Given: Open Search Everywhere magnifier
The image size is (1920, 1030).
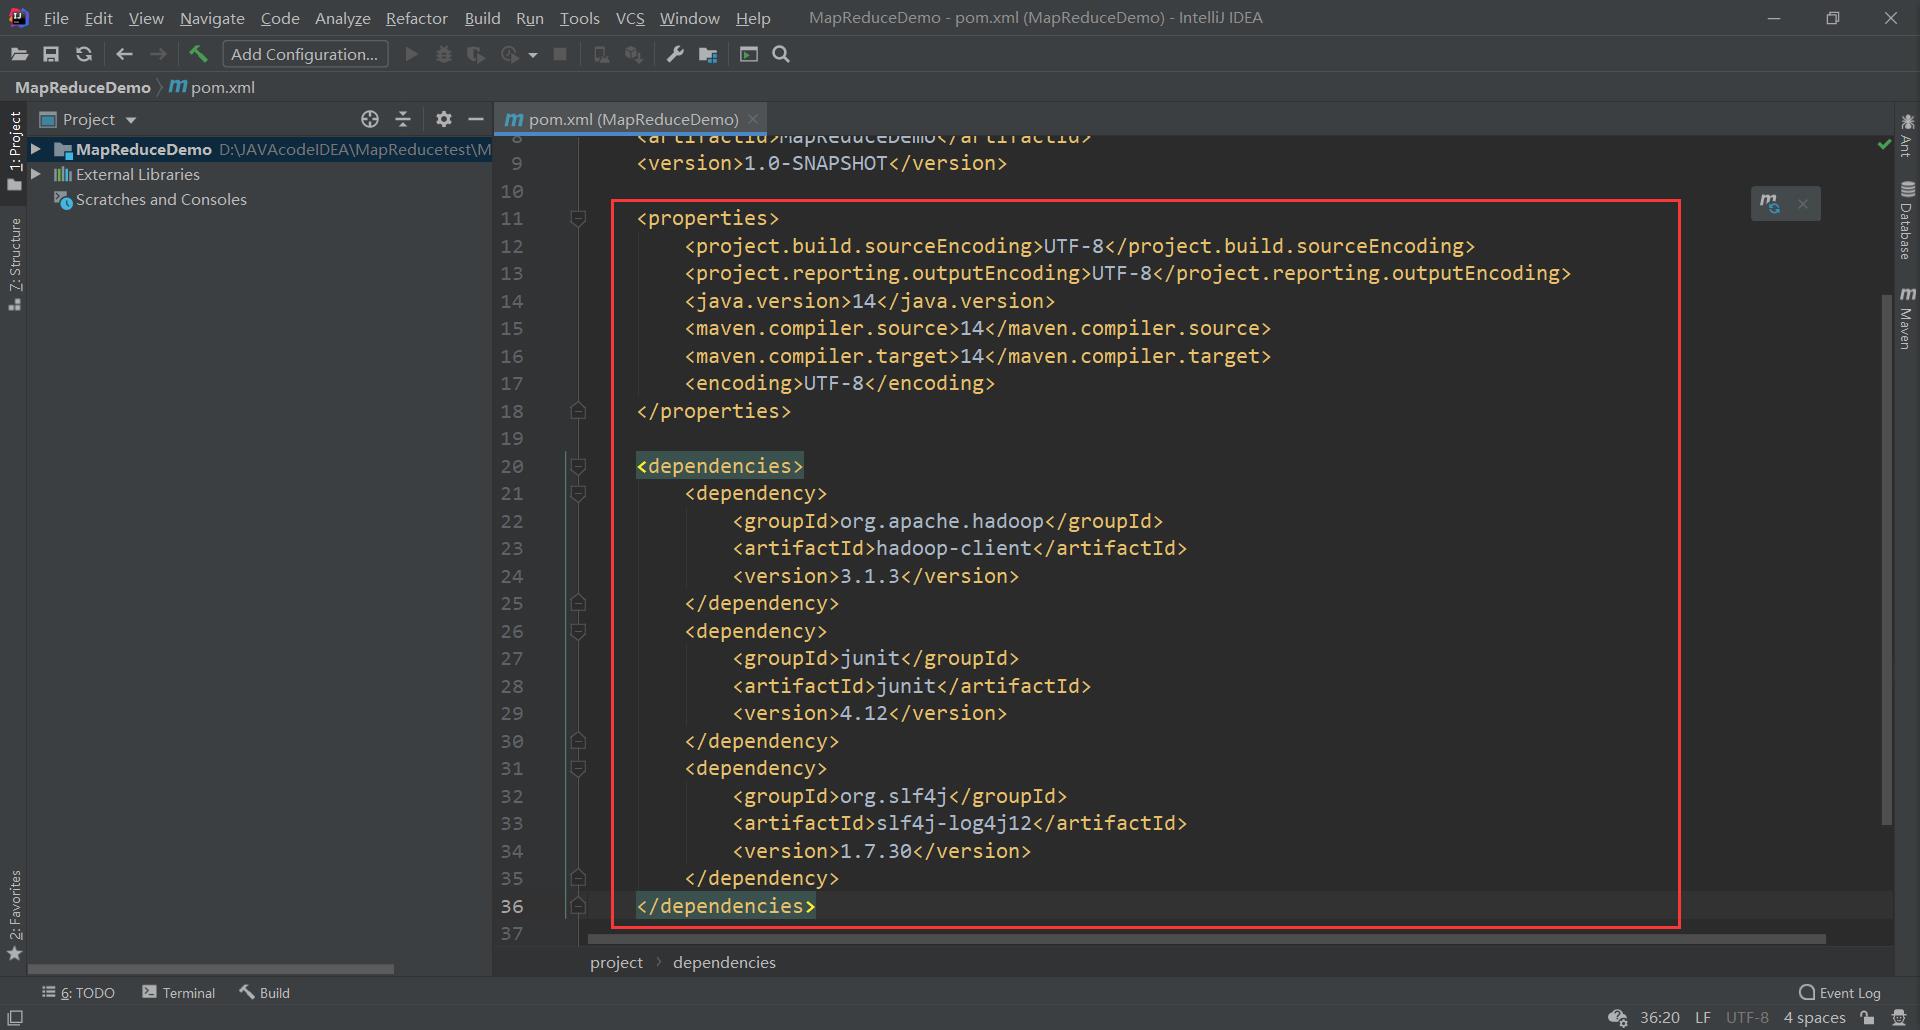Looking at the screenshot, I should pyautogui.click(x=781, y=55).
